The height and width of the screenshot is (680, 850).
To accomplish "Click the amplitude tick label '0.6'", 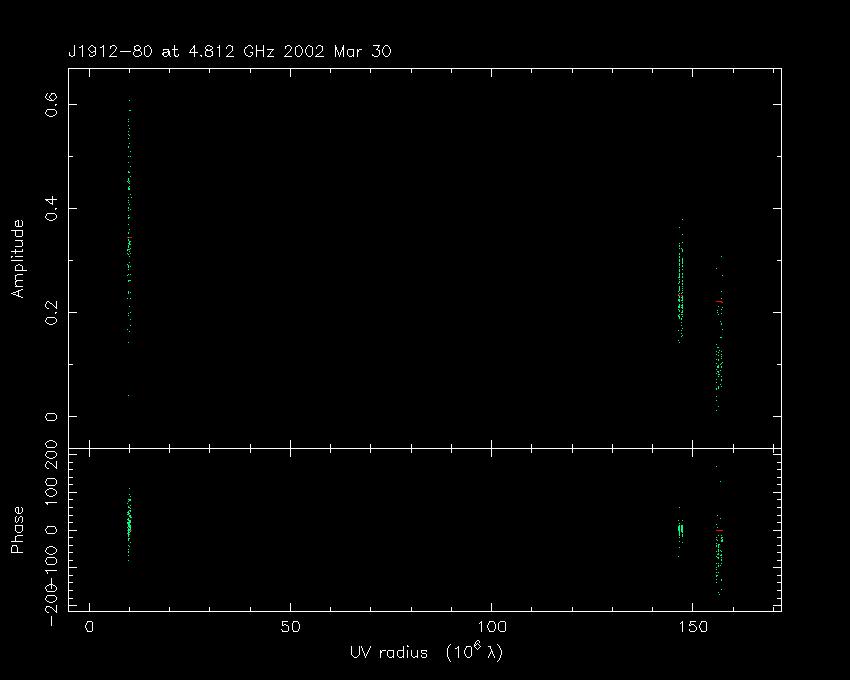I will coord(51,104).
